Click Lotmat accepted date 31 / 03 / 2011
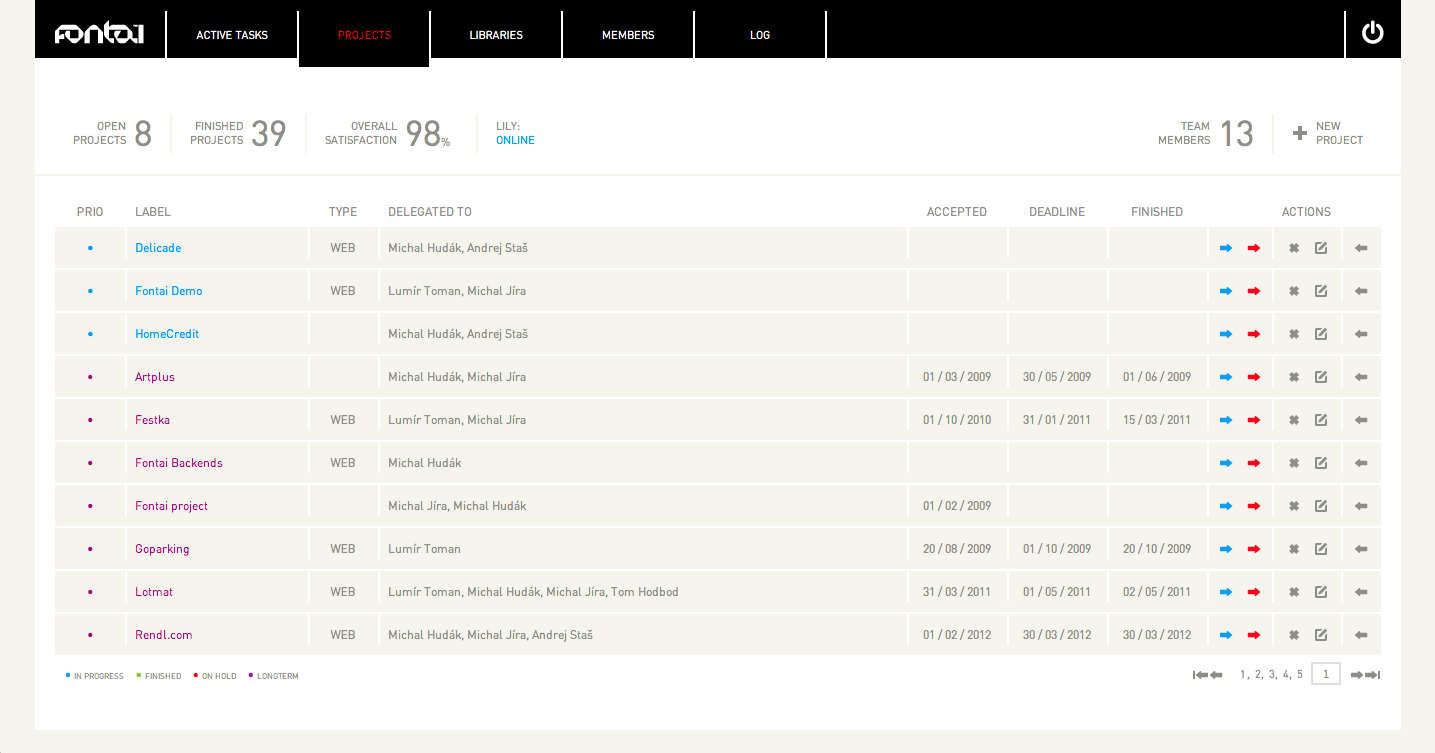1435x753 pixels. click(957, 592)
